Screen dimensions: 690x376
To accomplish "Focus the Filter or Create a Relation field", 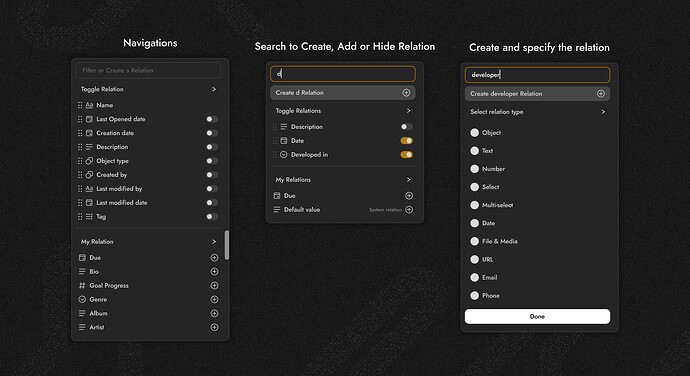I will [148, 70].
